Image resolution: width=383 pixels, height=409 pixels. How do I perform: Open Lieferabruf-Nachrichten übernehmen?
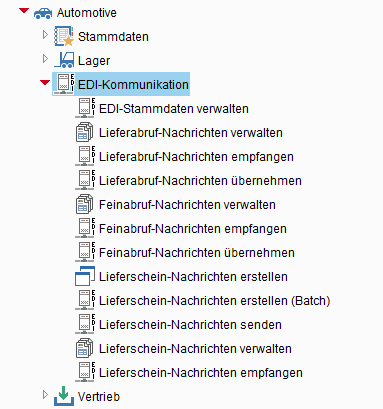pyautogui.click(x=200, y=181)
